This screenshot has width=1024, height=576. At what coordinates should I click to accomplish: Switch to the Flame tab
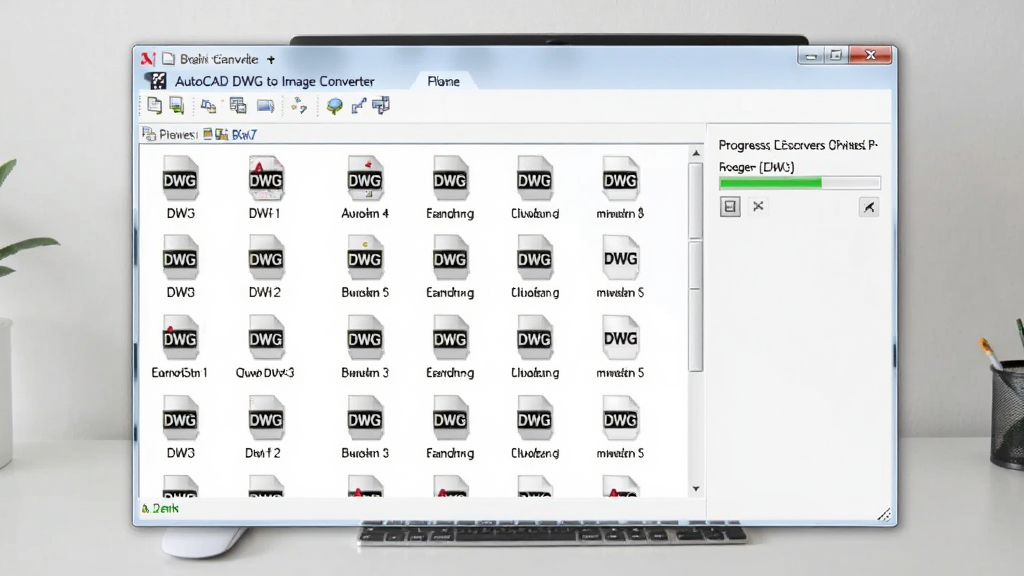[443, 81]
